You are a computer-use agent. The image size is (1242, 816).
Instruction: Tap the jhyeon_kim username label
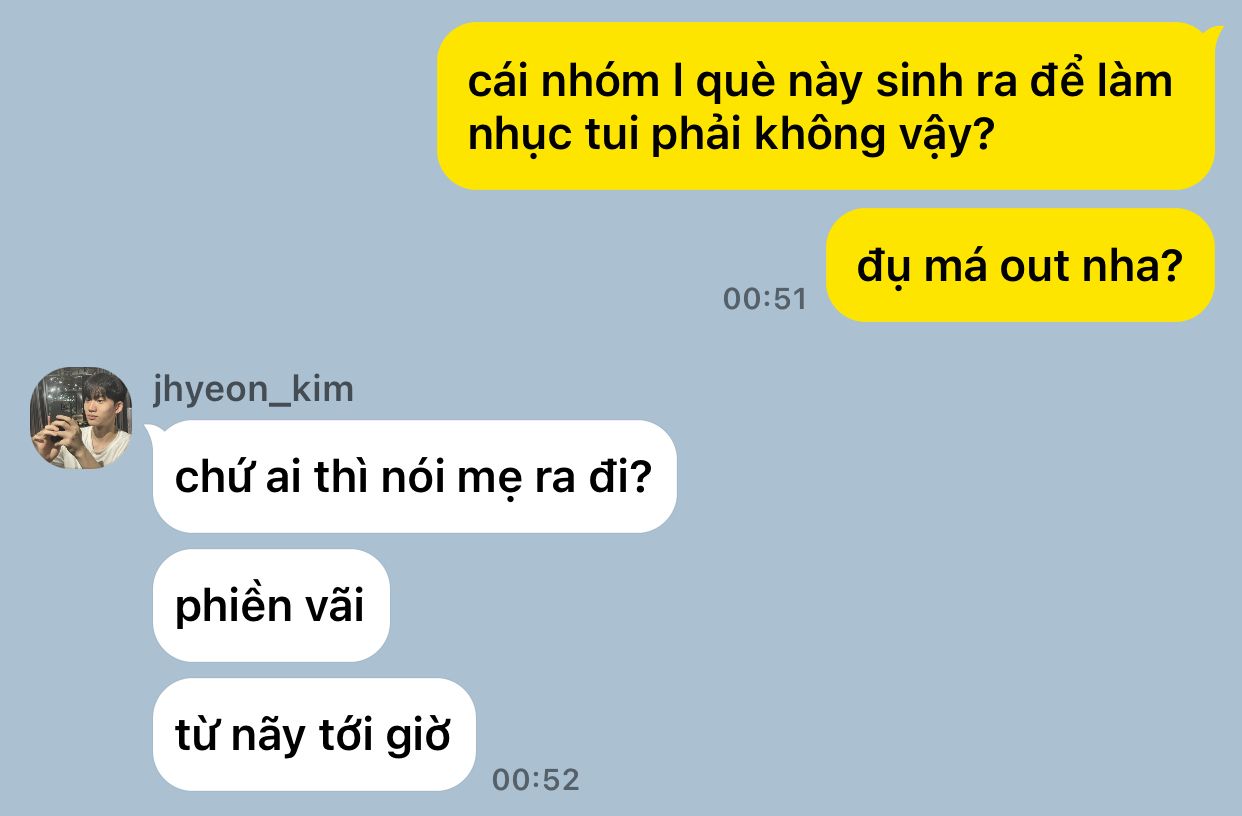(253, 388)
